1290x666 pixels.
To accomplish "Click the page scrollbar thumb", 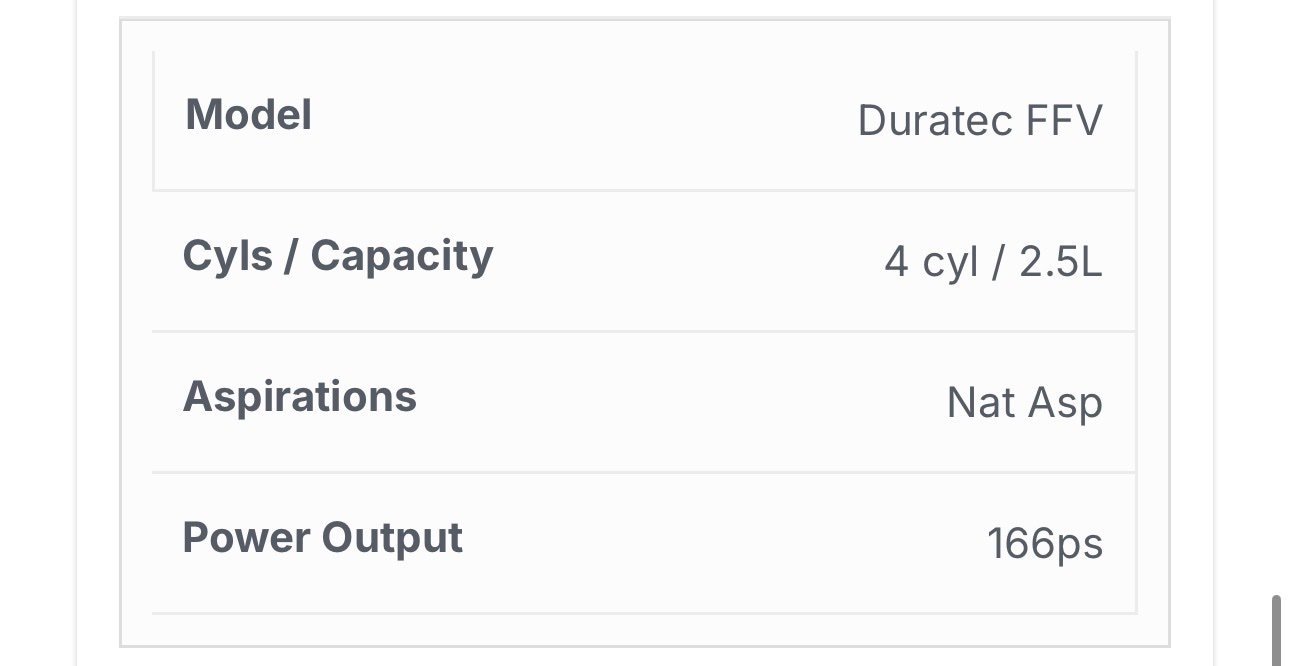I will click(1277, 630).
